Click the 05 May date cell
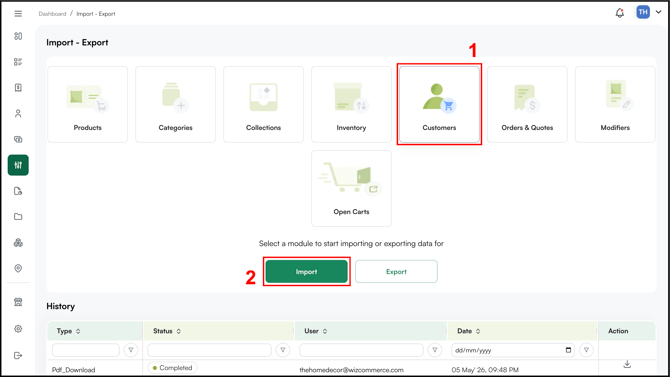The image size is (670, 377). (485, 370)
